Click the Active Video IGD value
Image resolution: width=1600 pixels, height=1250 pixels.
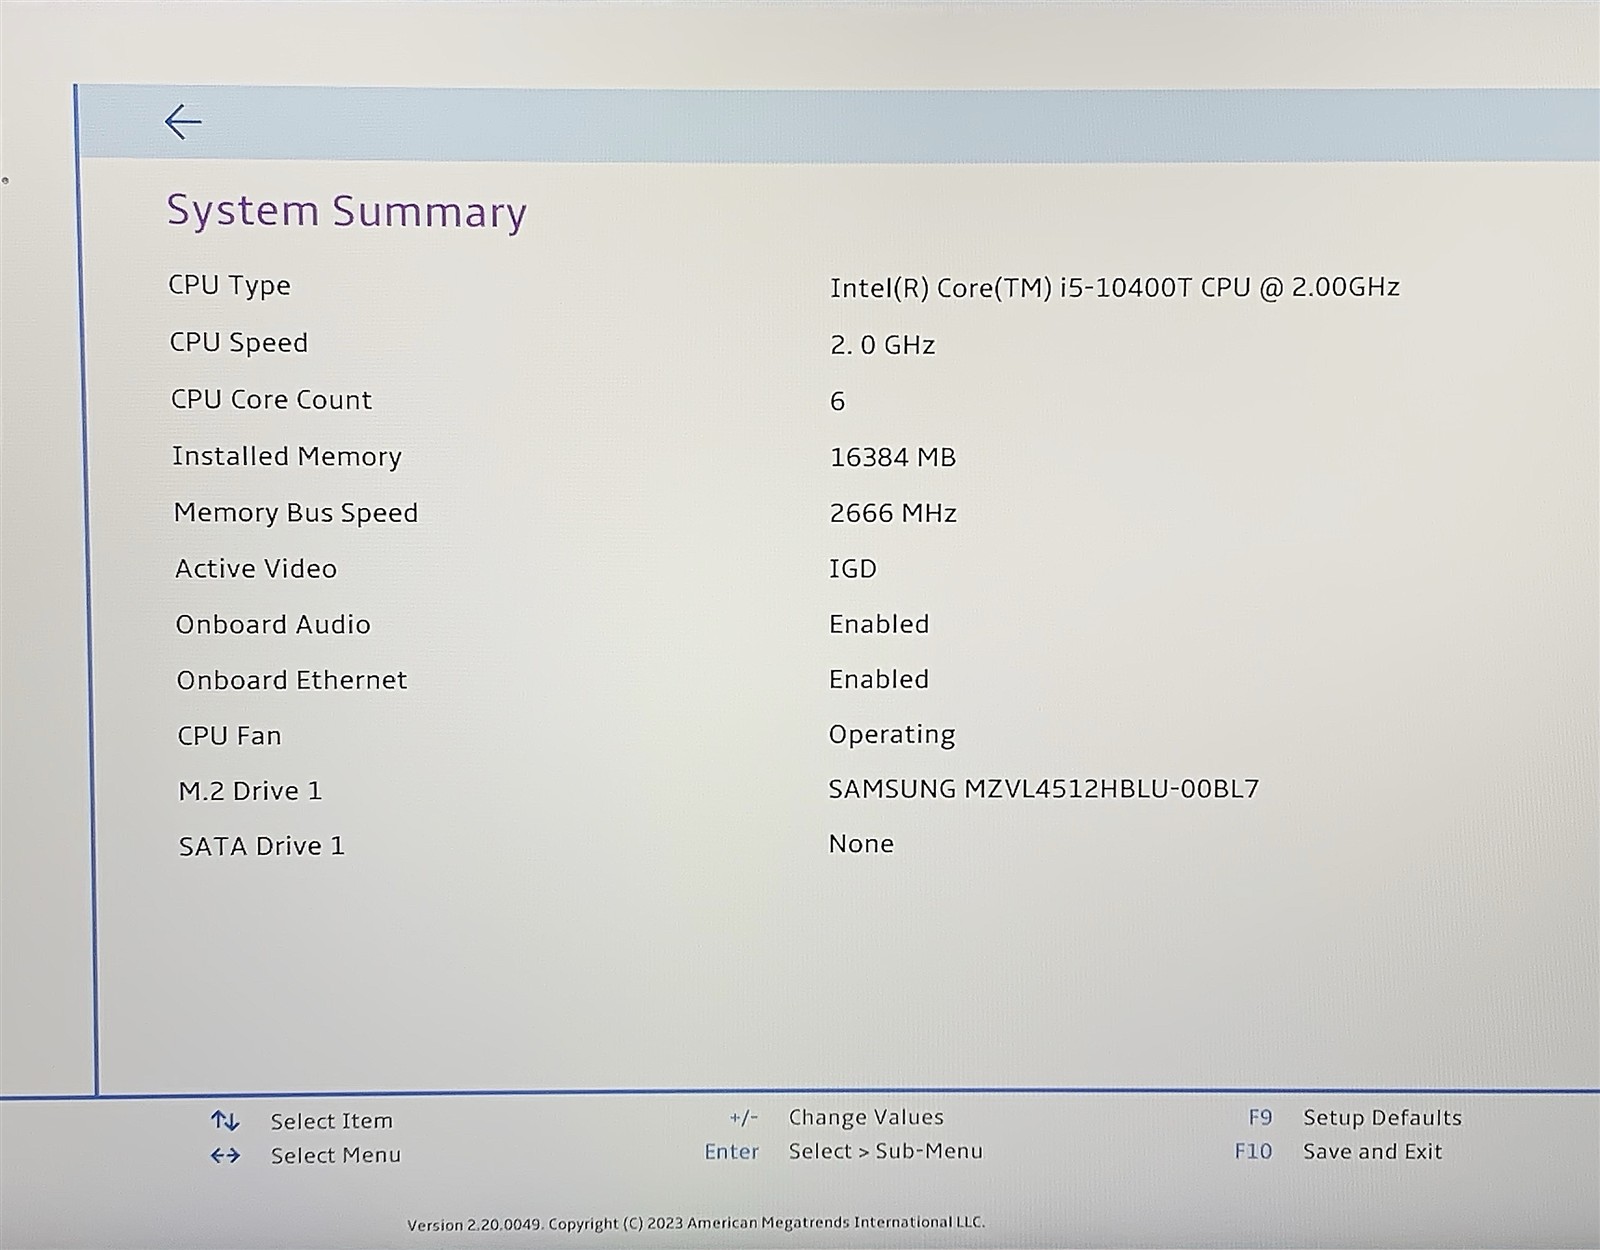[x=852, y=569]
